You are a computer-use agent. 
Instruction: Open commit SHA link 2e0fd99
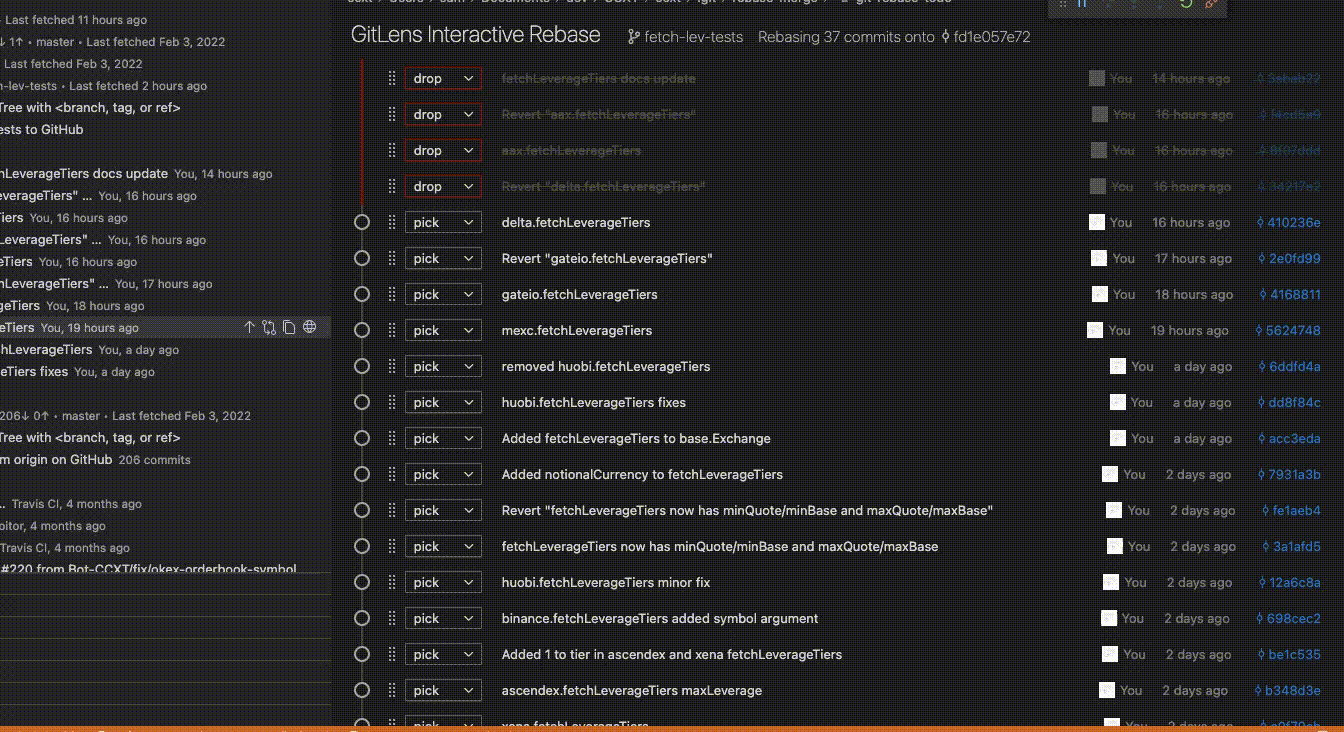coord(1289,258)
